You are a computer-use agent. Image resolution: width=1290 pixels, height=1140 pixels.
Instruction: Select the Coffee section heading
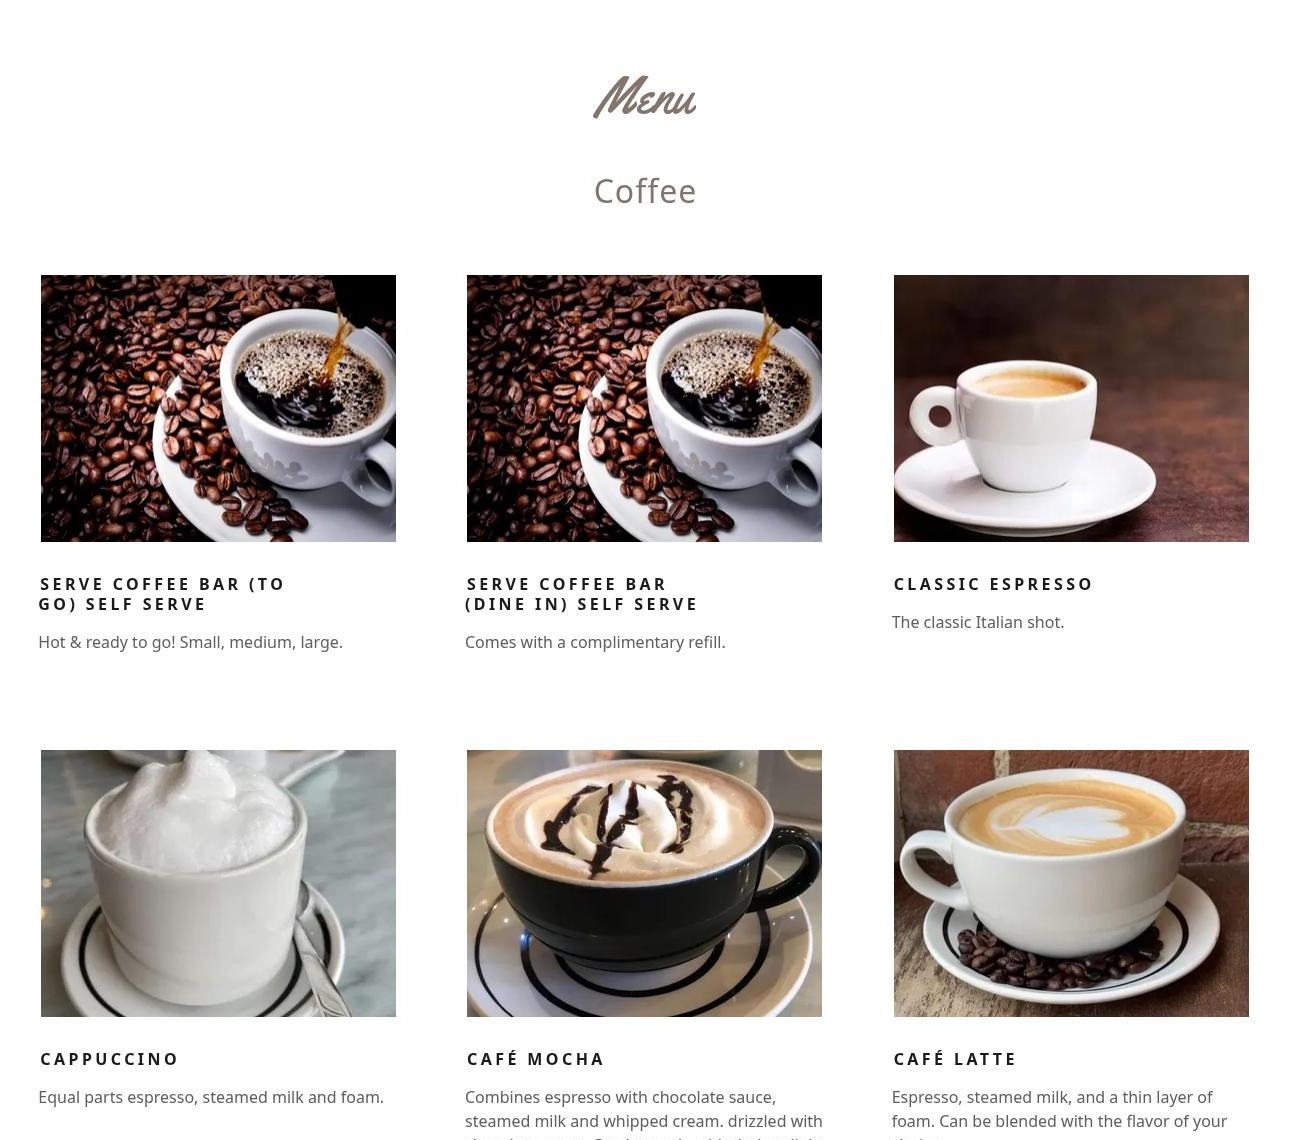tap(645, 191)
